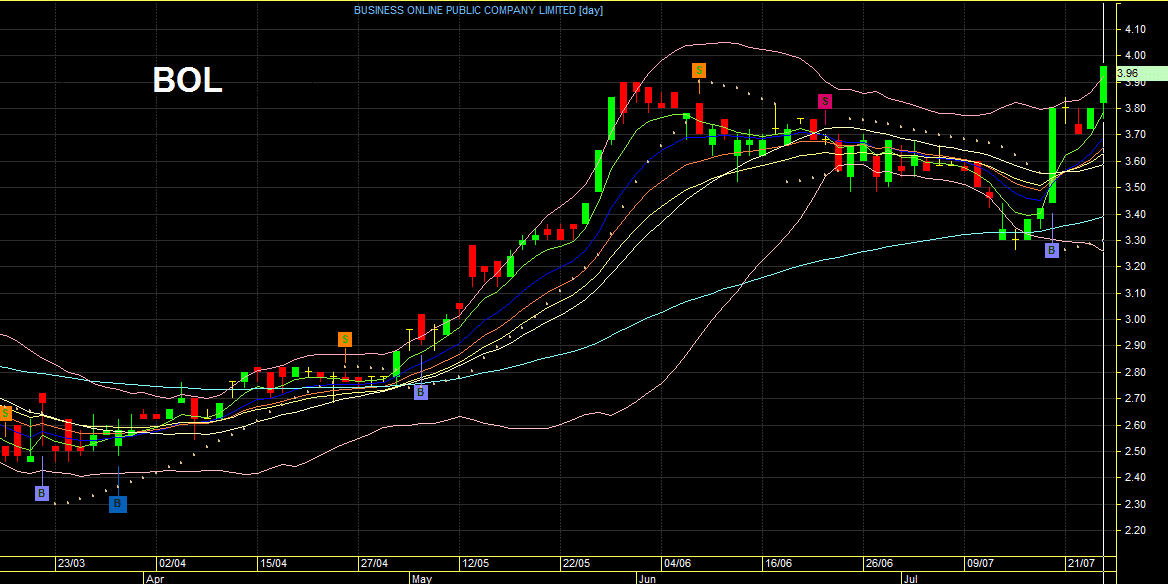
Task: Click the 3.80 price axis label
Action: [1136, 108]
